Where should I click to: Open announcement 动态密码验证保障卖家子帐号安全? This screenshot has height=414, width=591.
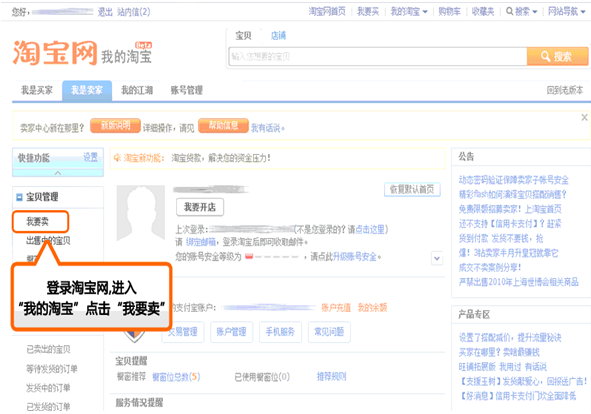click(513, 180)
